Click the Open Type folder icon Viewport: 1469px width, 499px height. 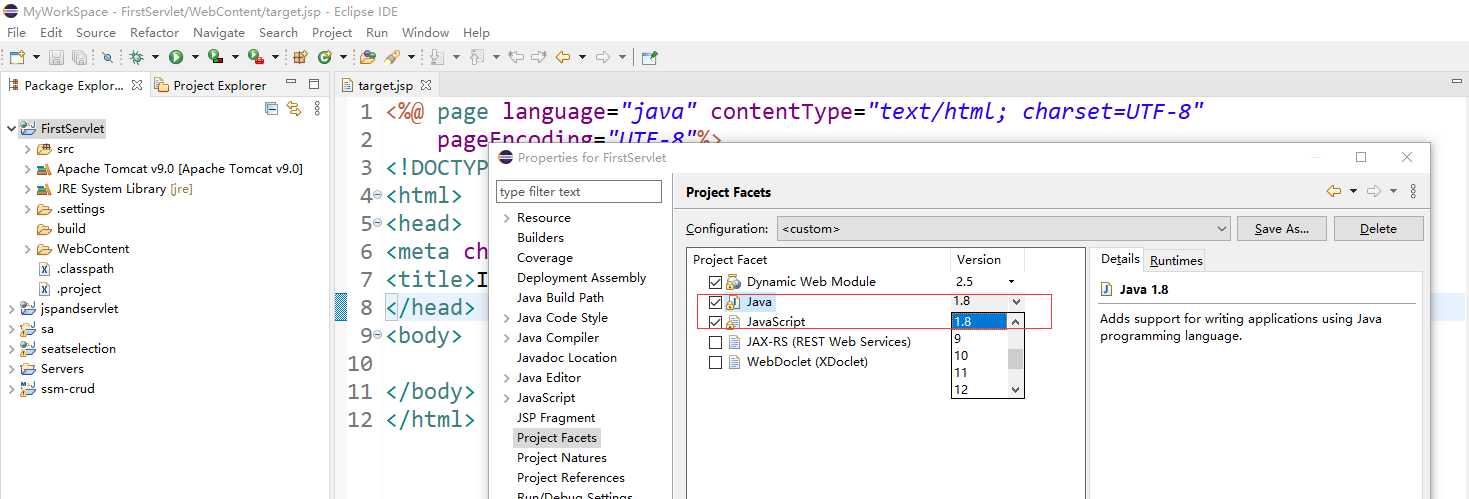click(368, 57)
